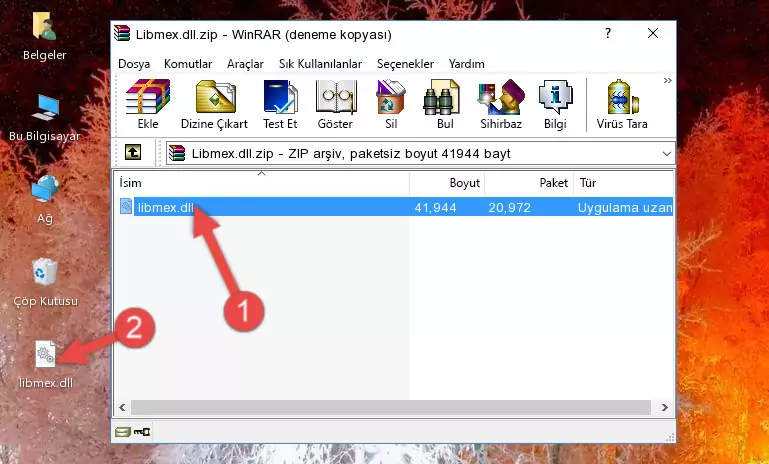Show archive Bilgi information
Viewport: 769px width, 464px height.
[555, 104]
